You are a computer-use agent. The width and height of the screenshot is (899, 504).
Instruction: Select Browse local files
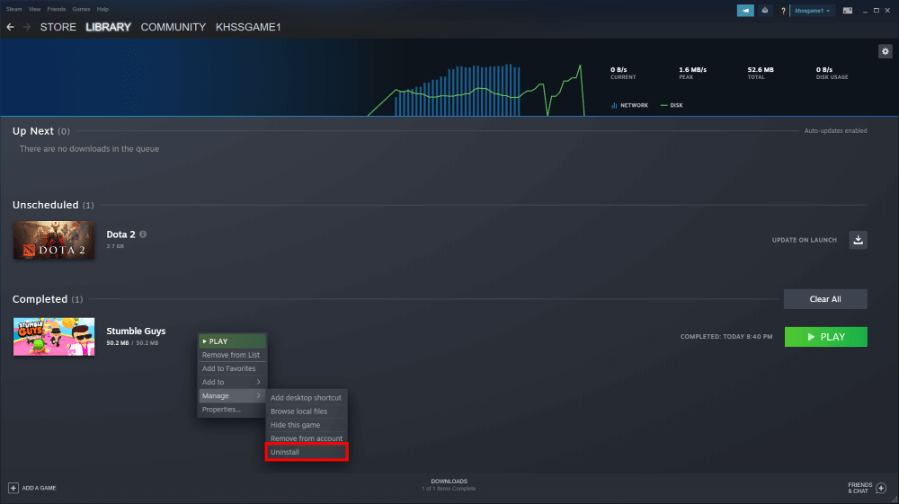(x=306, y=411)
